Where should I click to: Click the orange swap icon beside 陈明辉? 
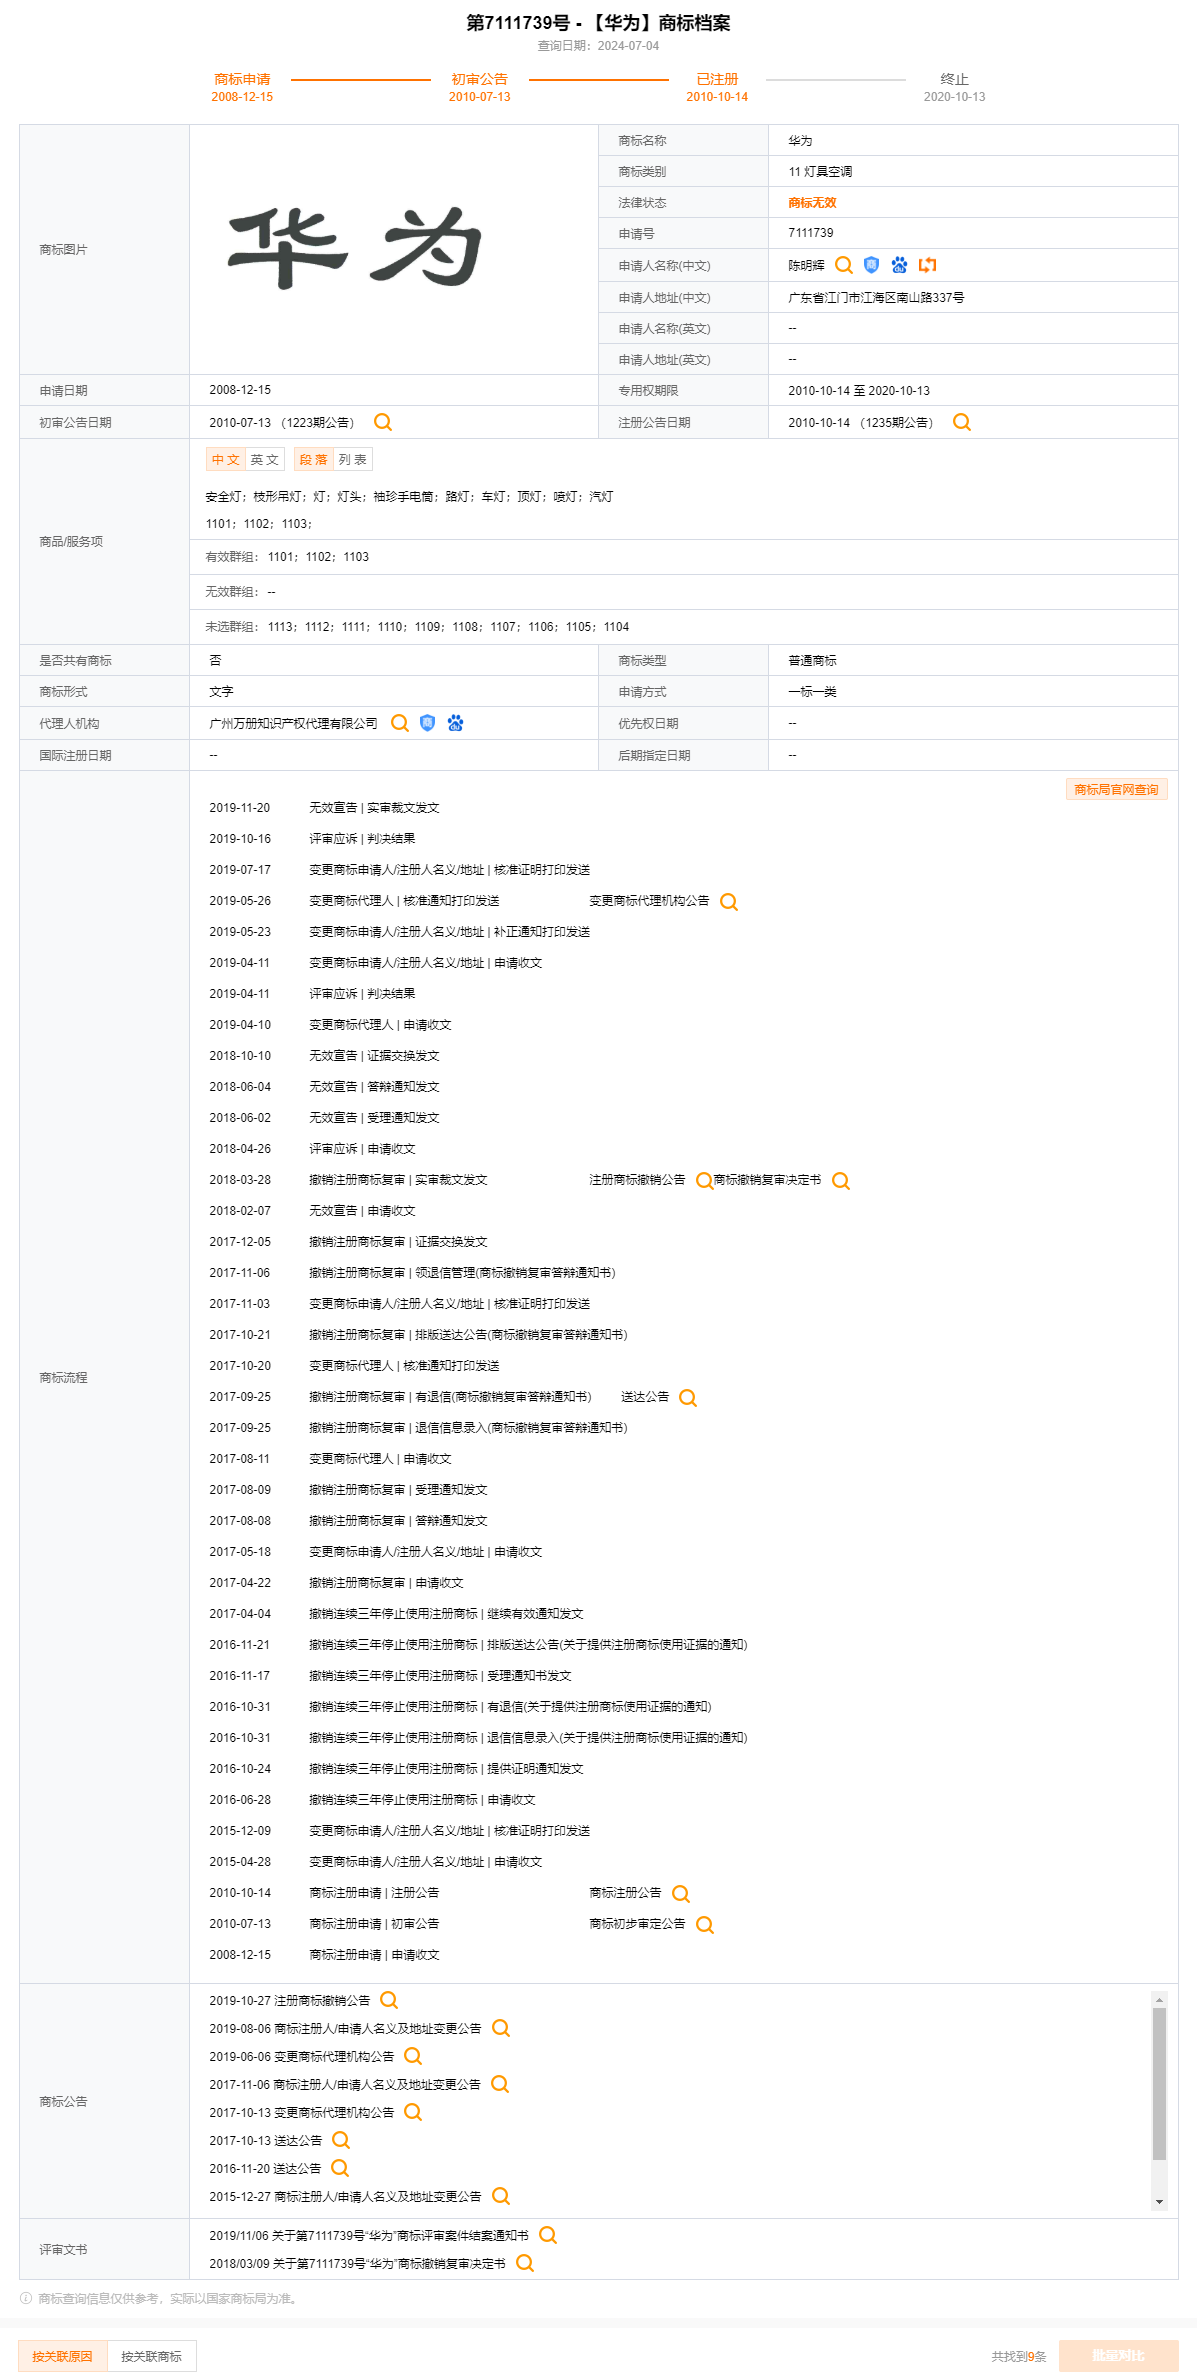point(928,265)
